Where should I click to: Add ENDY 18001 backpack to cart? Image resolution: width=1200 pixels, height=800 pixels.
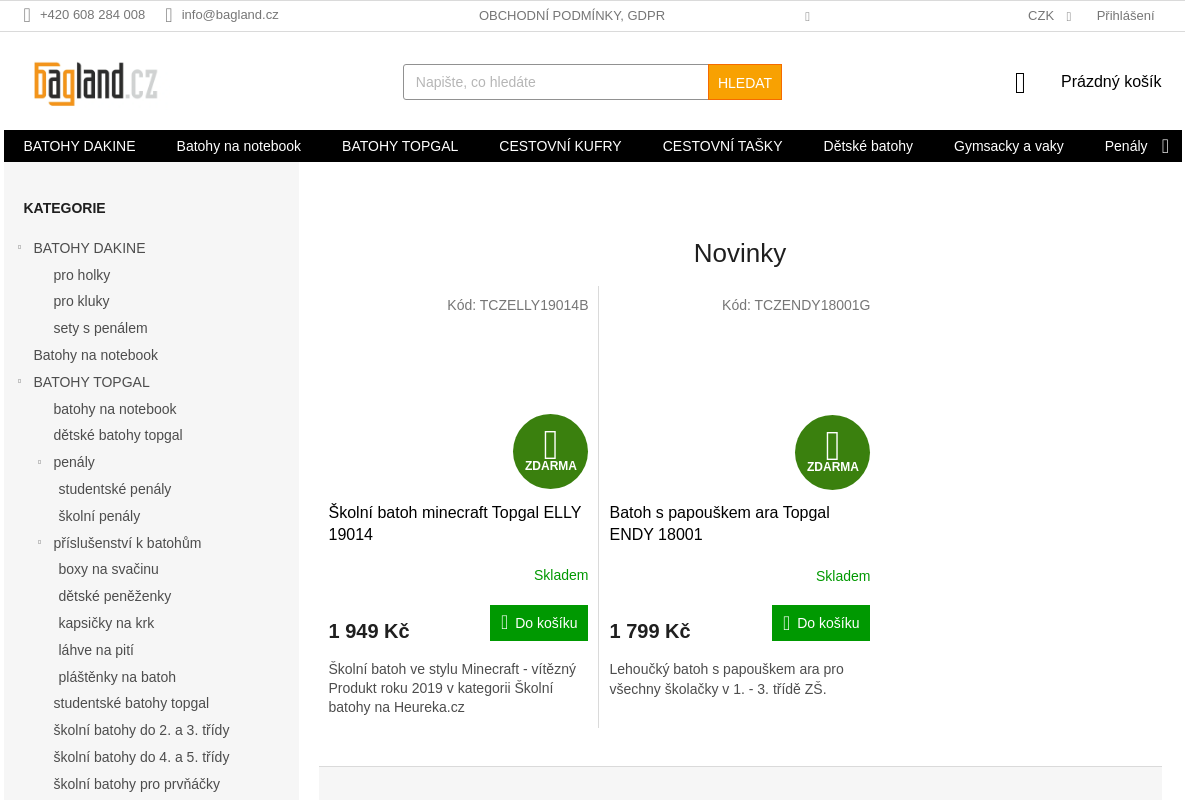(821, 623)
